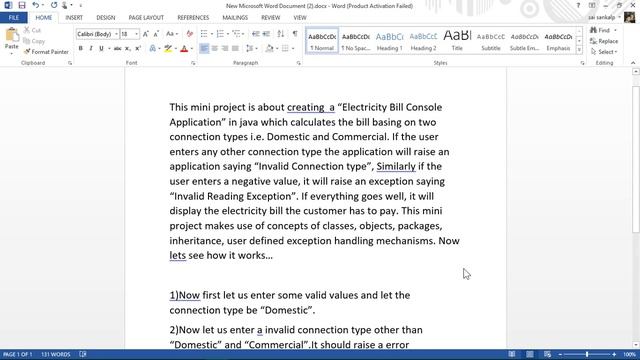640x360 pixels.
Task: Toggle bulleted list
Action: click(x=204, y=34)
